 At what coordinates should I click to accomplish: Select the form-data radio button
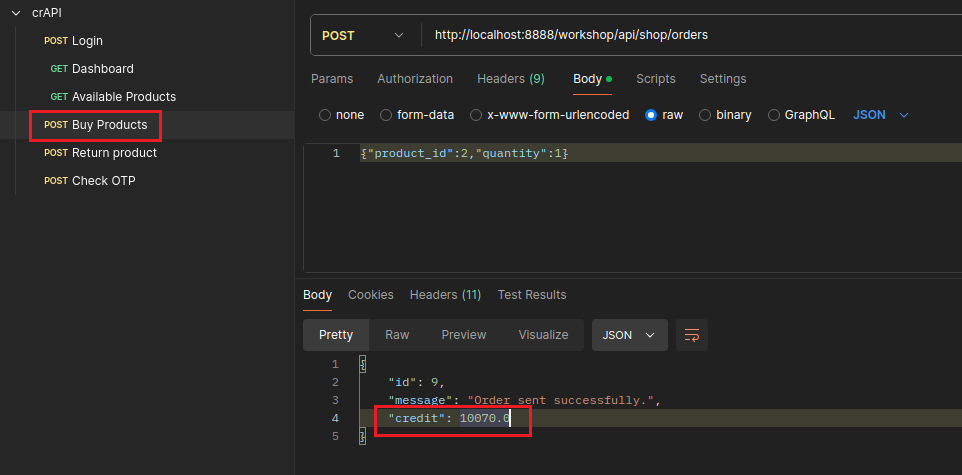click(387, 115)
